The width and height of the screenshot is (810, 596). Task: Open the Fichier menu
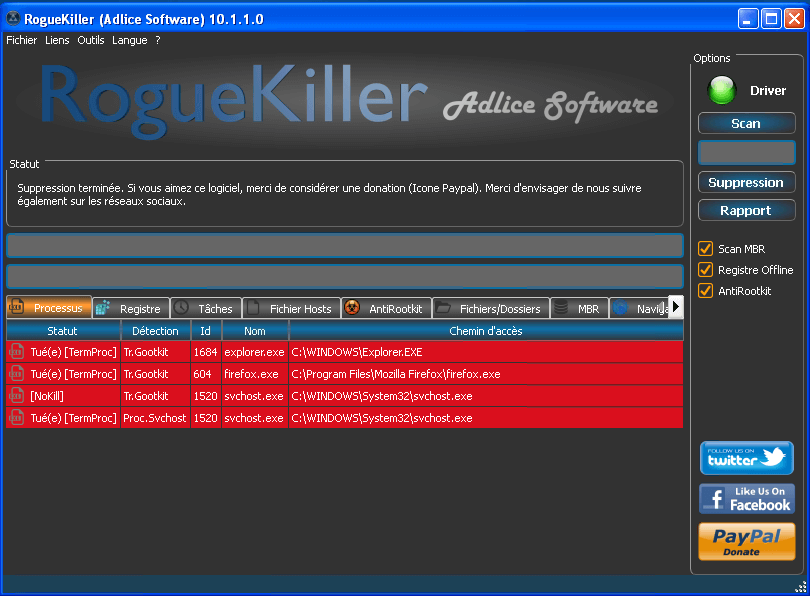pyautogui.click(x=21, y=40)
